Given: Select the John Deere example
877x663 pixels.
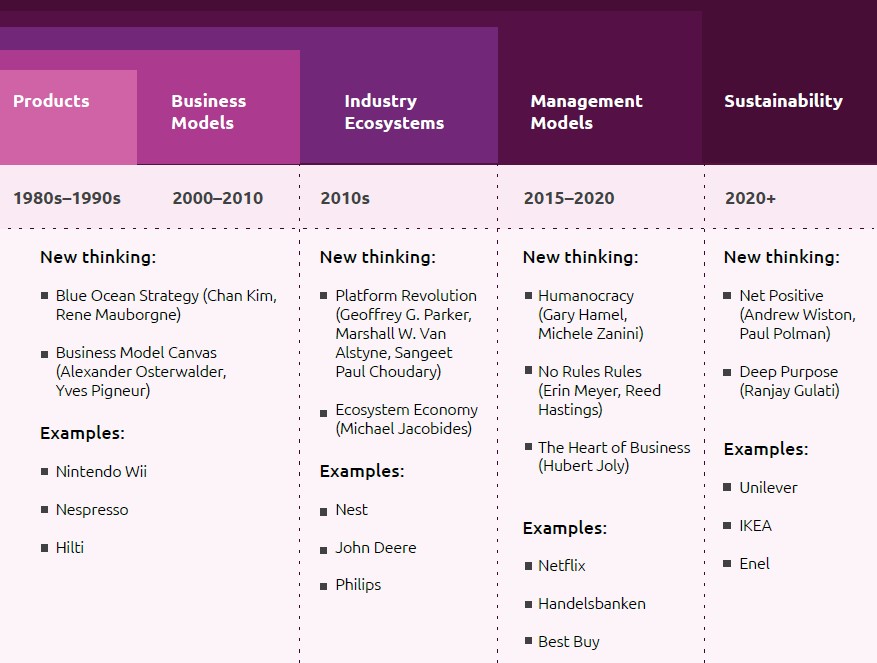Looking at the screenshot, I should (376, 547).
